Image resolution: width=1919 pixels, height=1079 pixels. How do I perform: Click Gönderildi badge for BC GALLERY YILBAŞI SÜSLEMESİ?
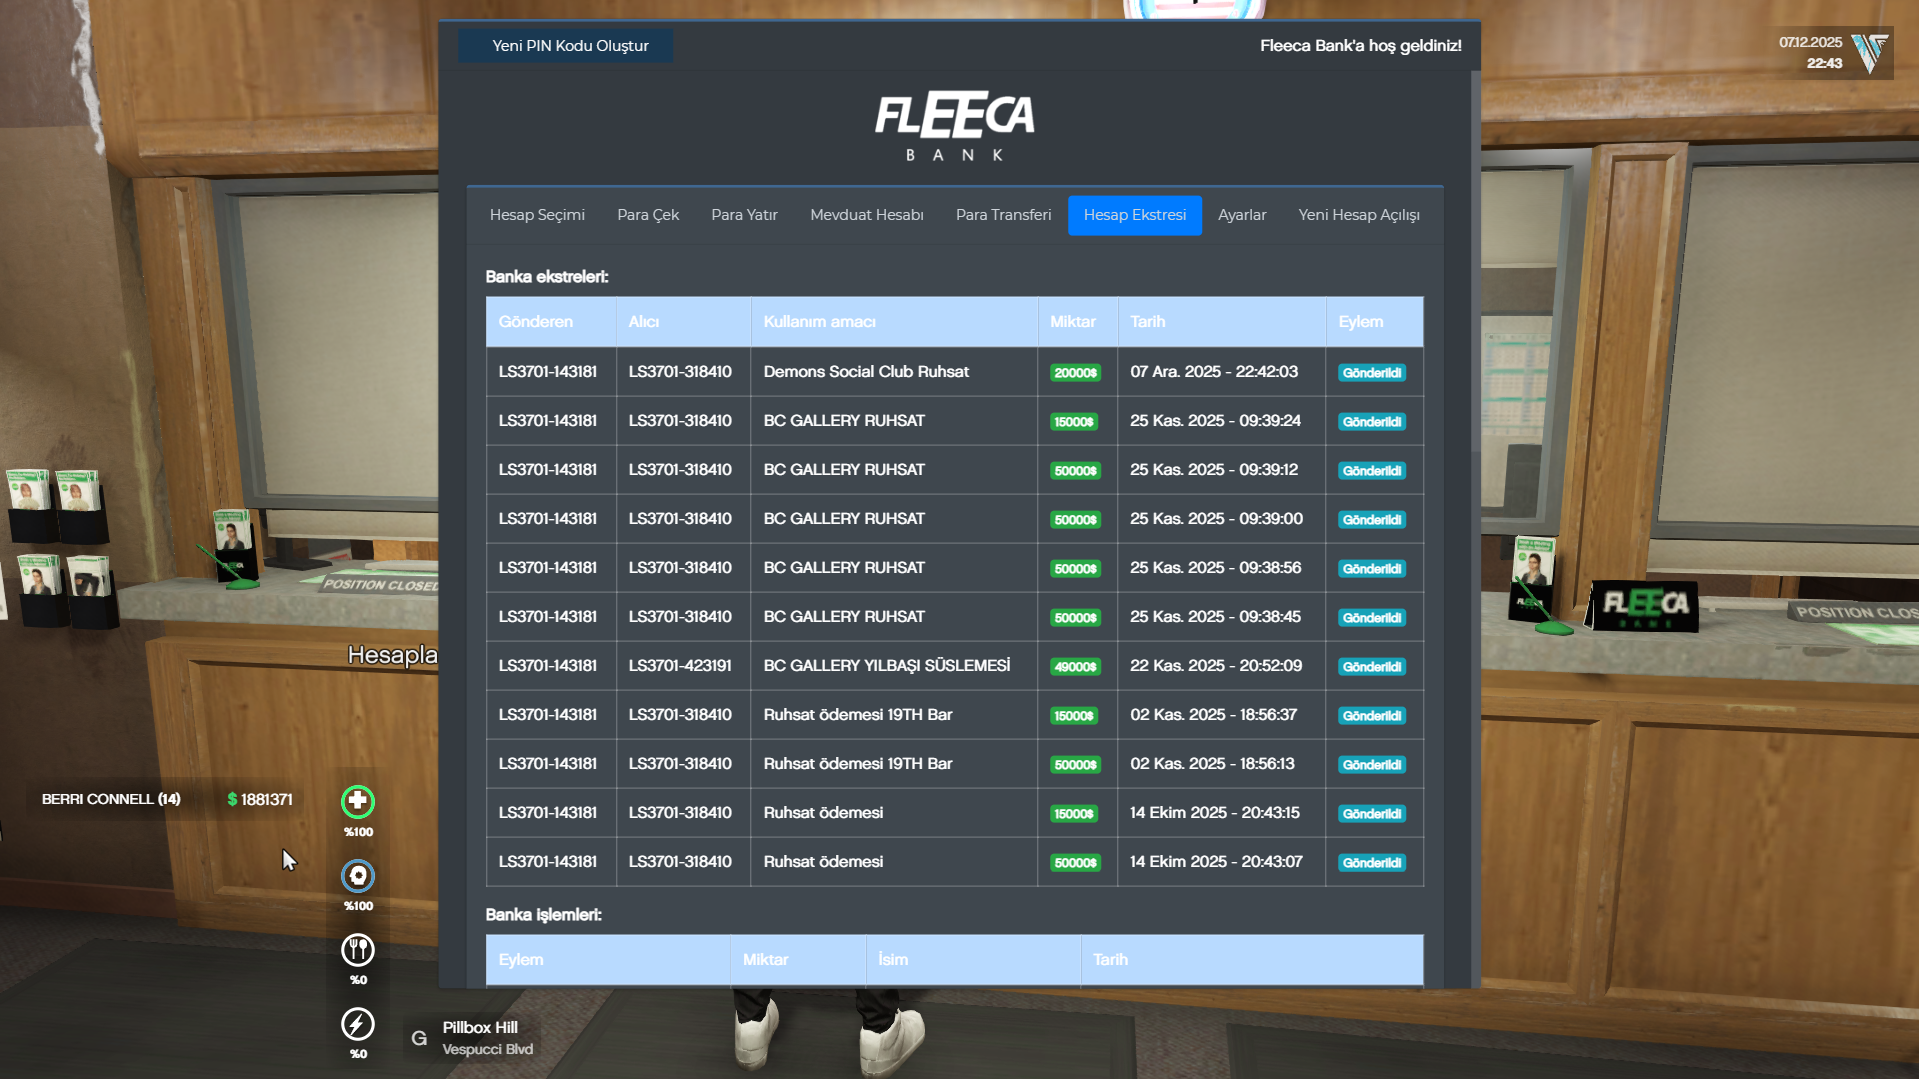point(1372,667)
